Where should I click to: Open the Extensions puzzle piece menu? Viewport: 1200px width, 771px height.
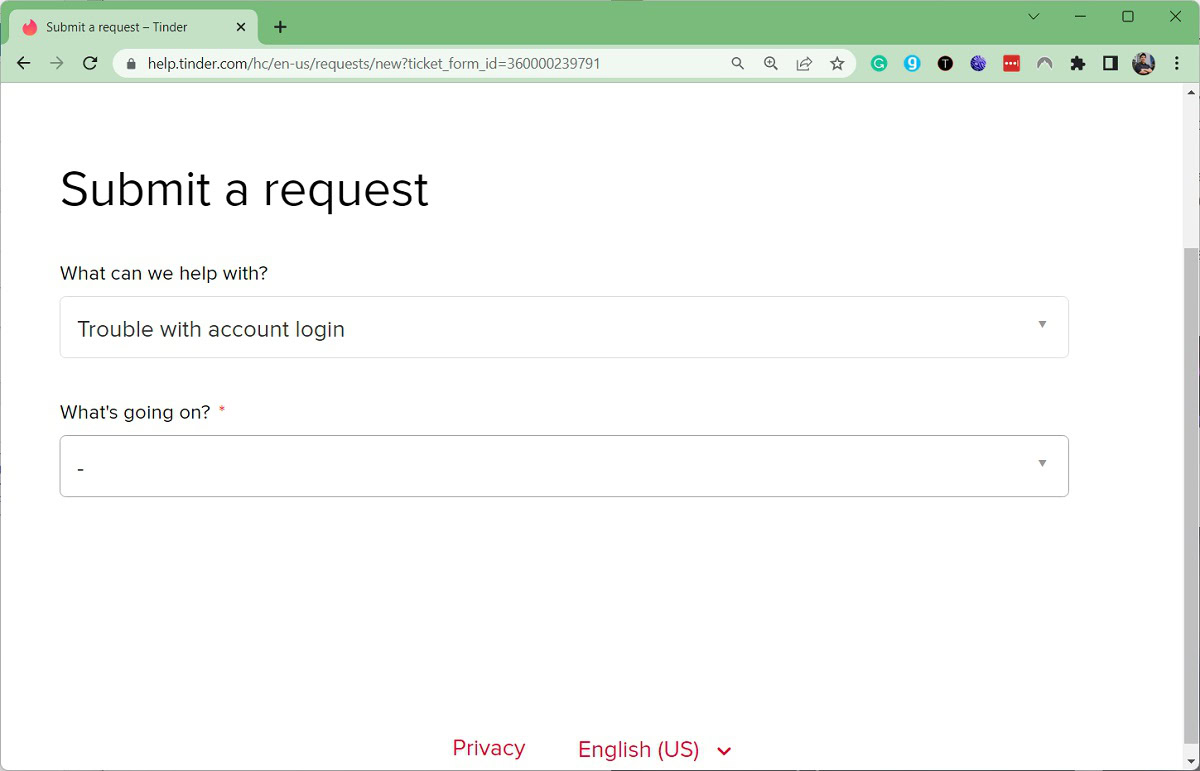click(x=1077, y=63)
